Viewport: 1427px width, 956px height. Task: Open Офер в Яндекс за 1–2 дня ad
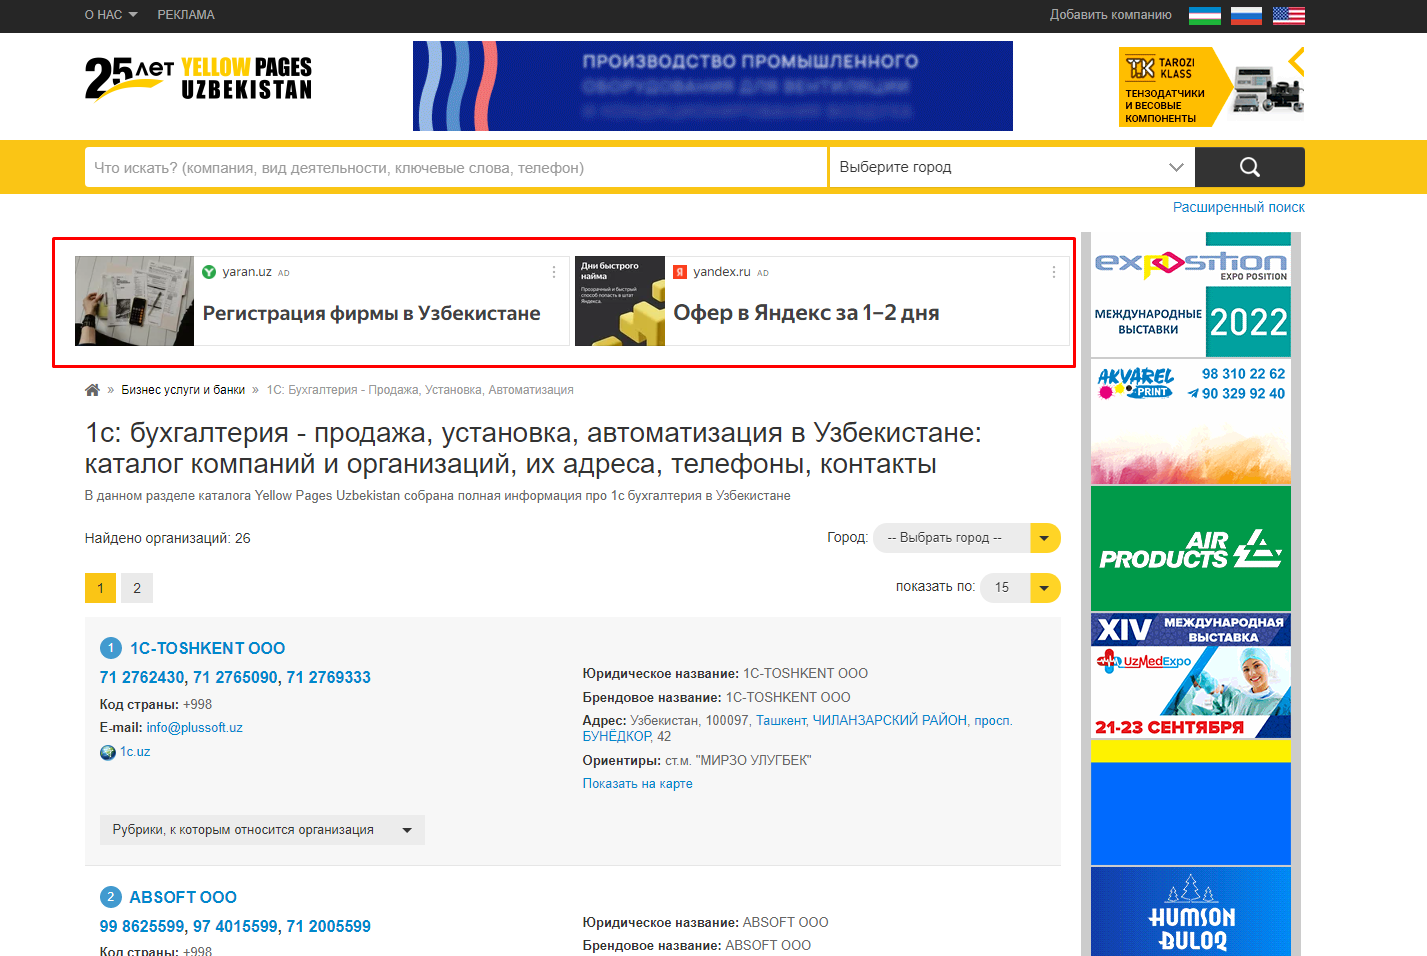point(806,313)
